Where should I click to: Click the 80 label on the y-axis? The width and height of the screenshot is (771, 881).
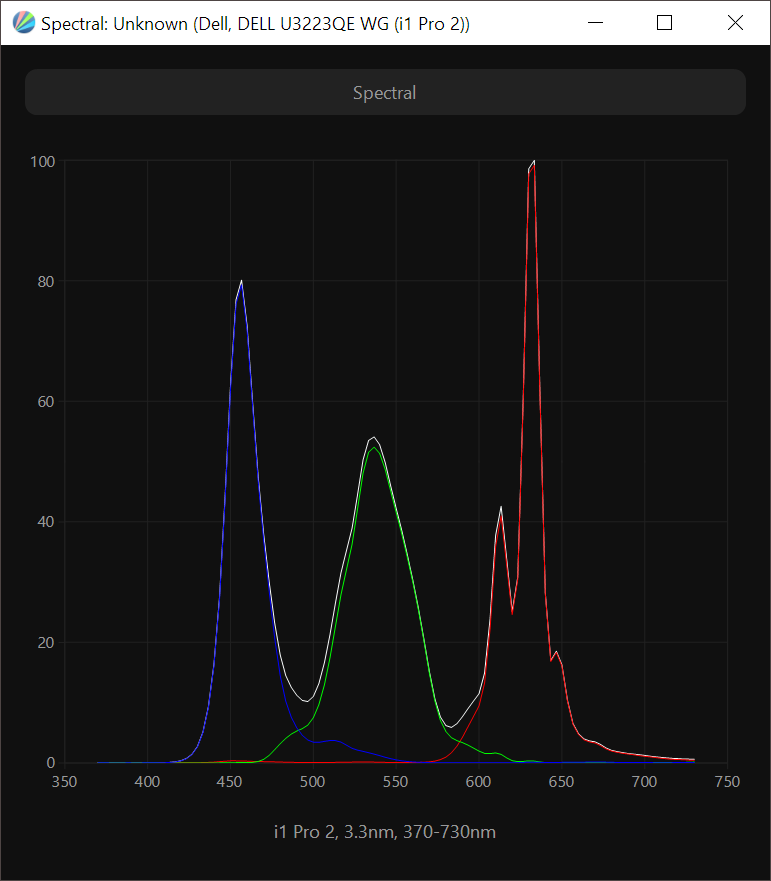click(46, 281)
